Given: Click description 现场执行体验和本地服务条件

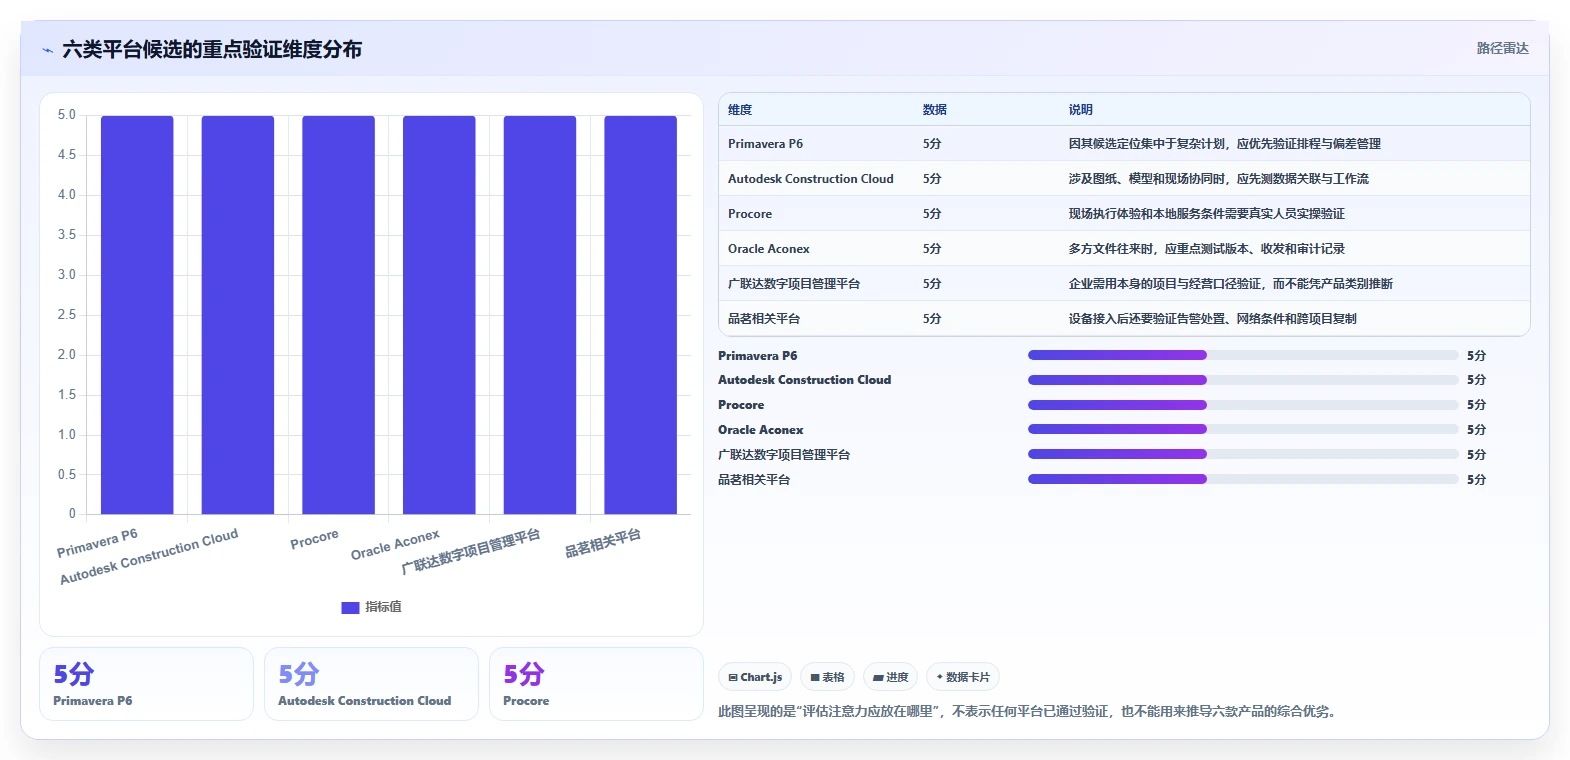Looking at the screenshot, I should pyautogui.click(x=1206, y=214).
